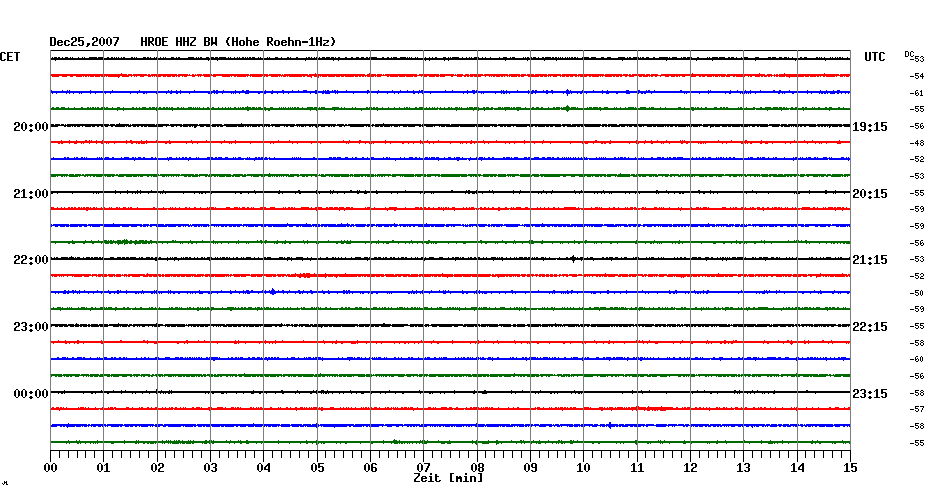Select the DC value -50

click(917, 293)
